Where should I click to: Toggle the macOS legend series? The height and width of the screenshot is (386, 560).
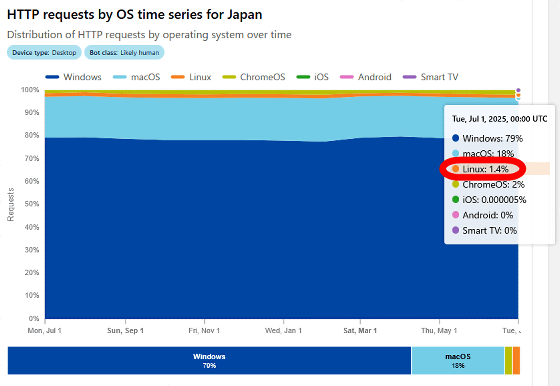tap(136, 77)
